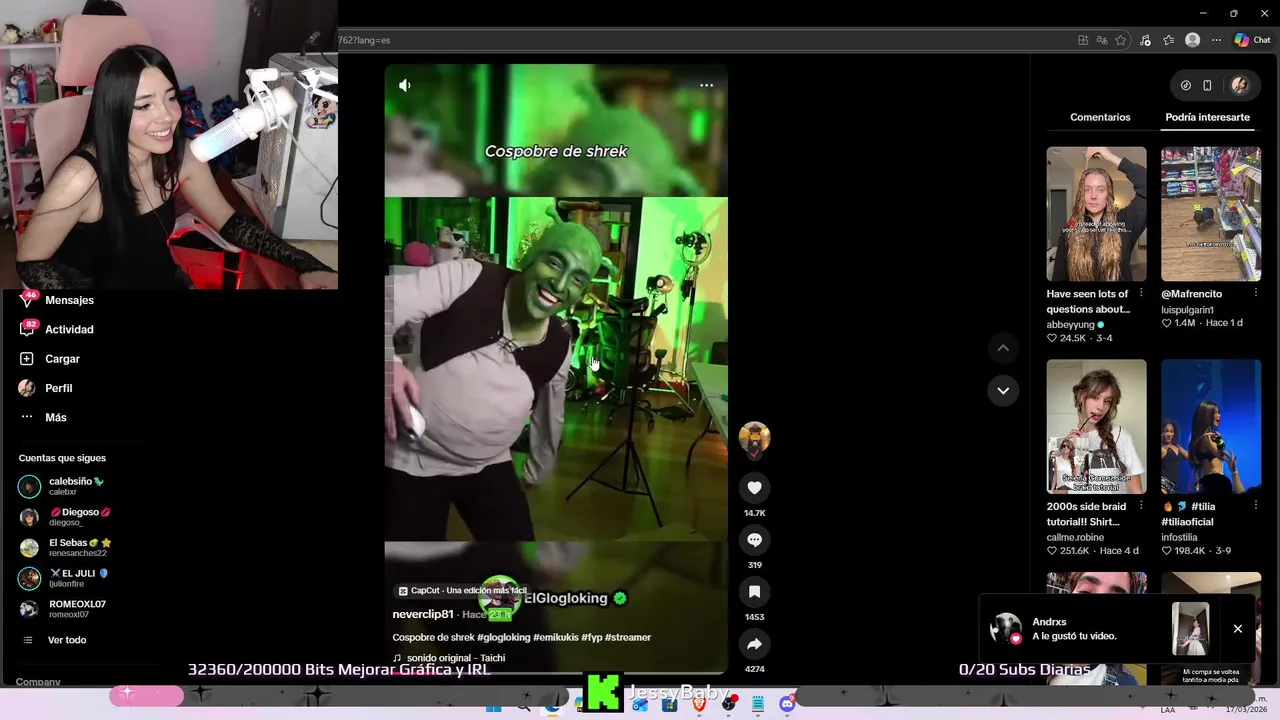Expand Ver todo followed accounts list
1280x720 pixels.
55,640
